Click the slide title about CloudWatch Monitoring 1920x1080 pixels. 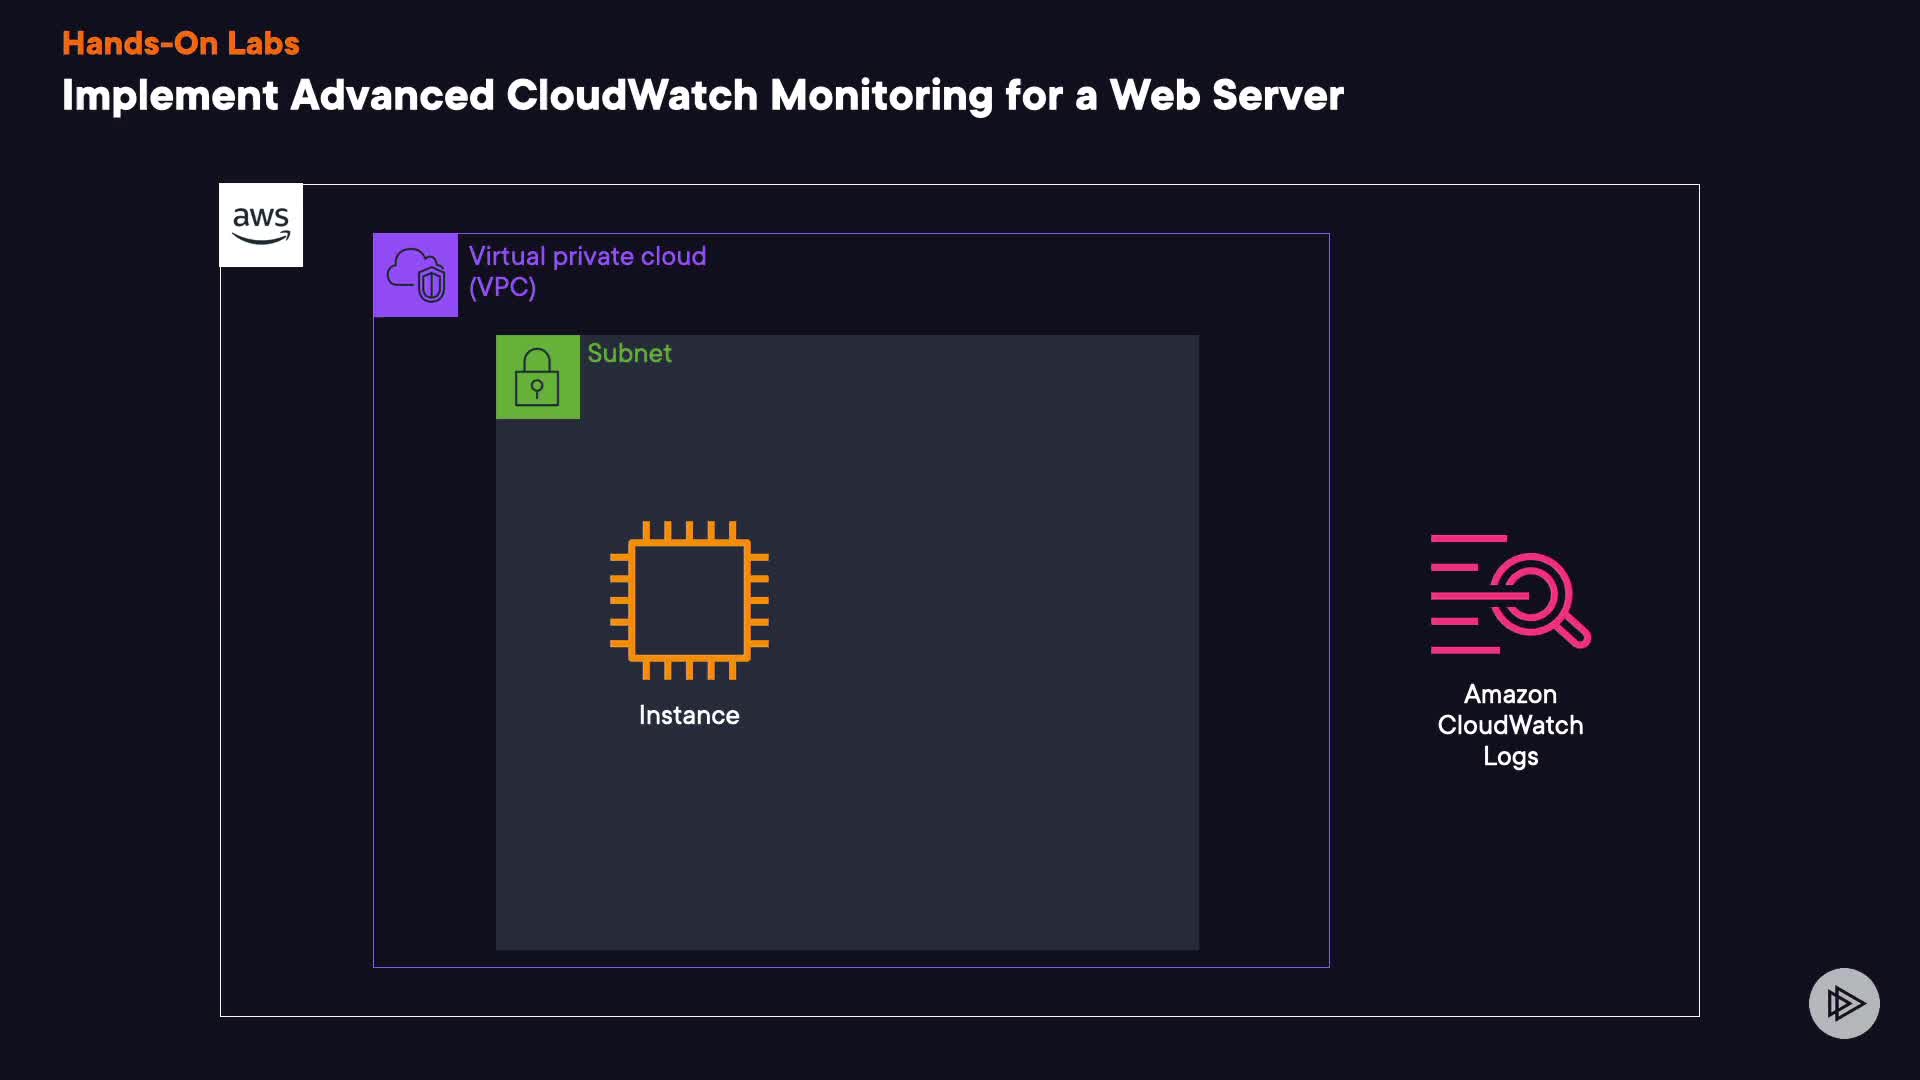(x=702, y=96)
